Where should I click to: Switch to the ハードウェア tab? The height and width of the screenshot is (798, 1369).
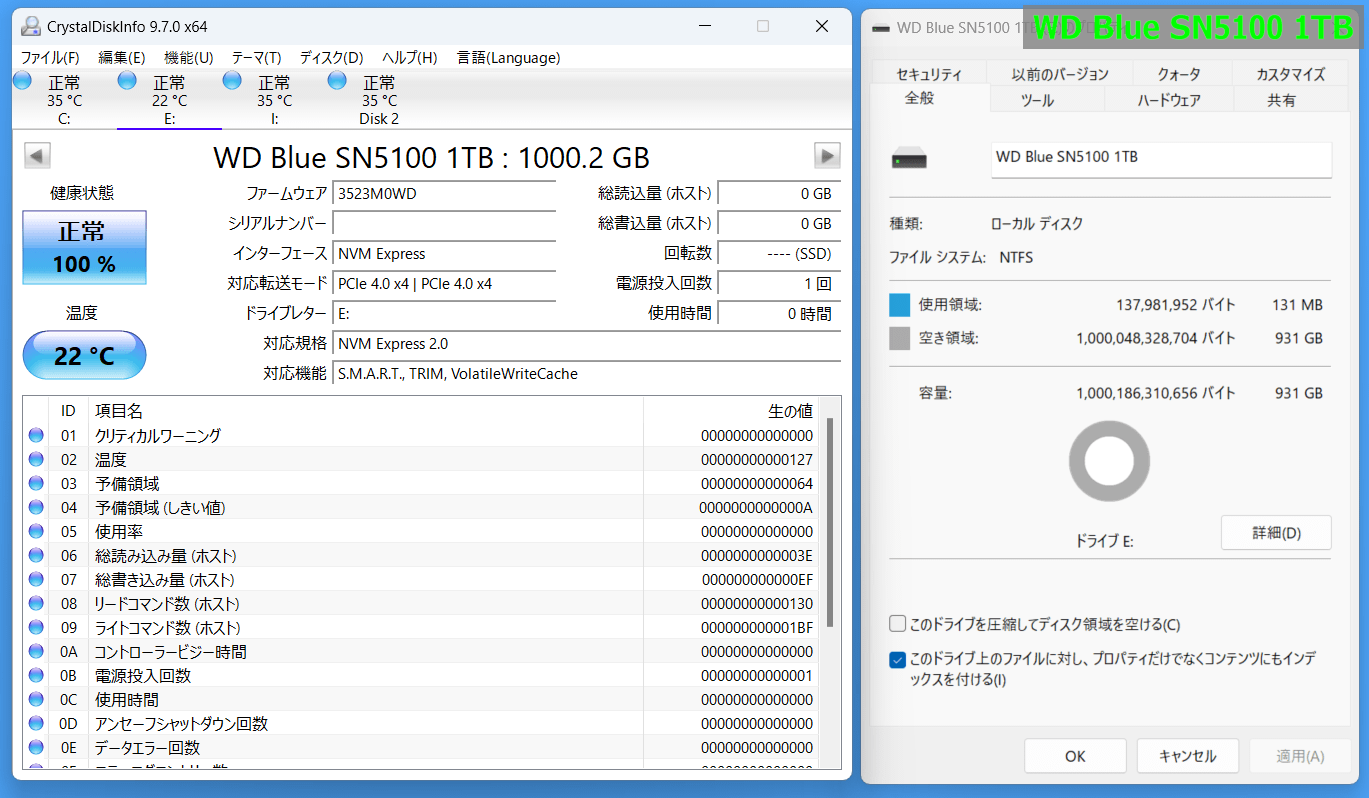[1169, 100]
